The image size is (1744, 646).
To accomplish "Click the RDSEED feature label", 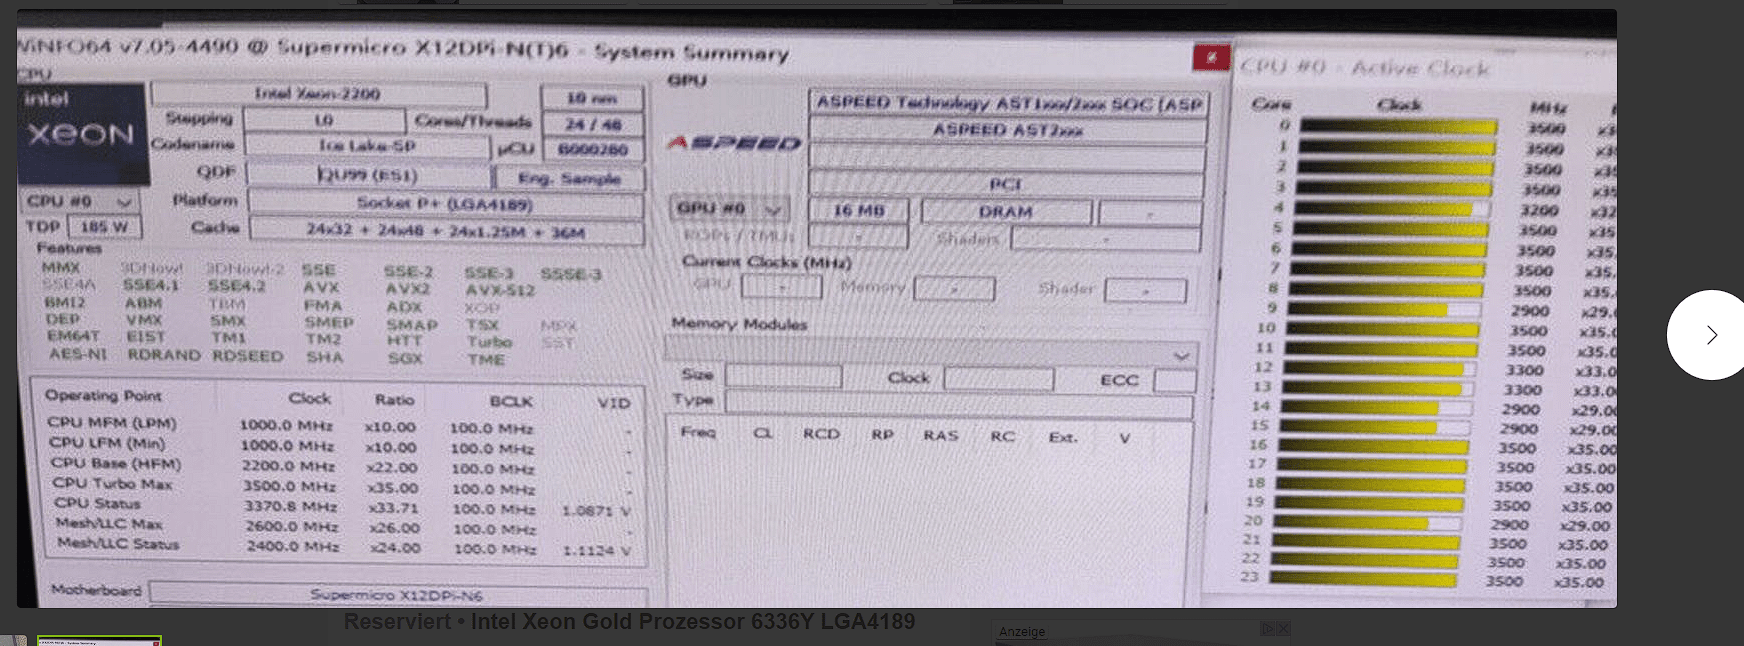I will coord(248,356).
